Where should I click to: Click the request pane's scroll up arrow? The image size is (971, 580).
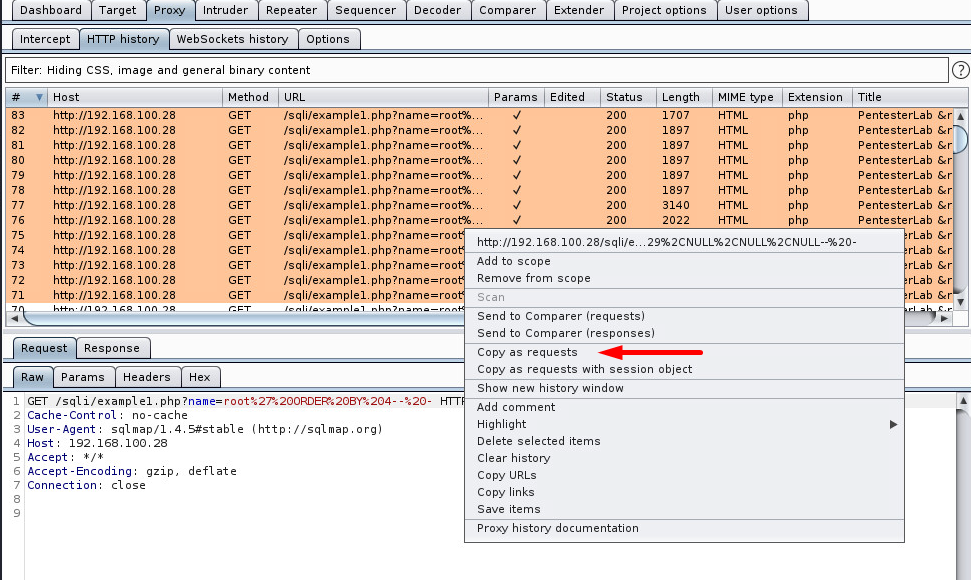tap(963, 400)
